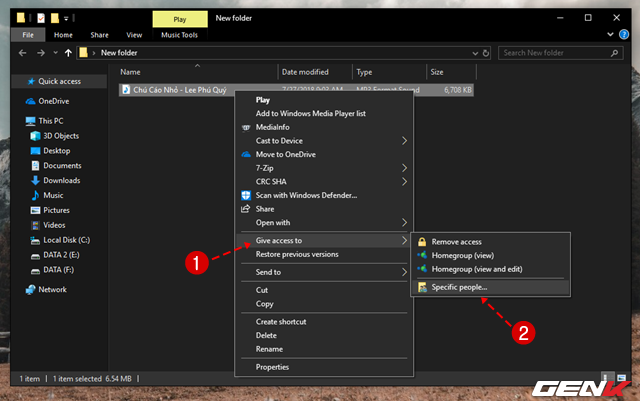Click the Back arrow in the address bar
Image resolution: width=640 pixels, height=401 pixels.
pyautogui.click(x=22, y=52)
